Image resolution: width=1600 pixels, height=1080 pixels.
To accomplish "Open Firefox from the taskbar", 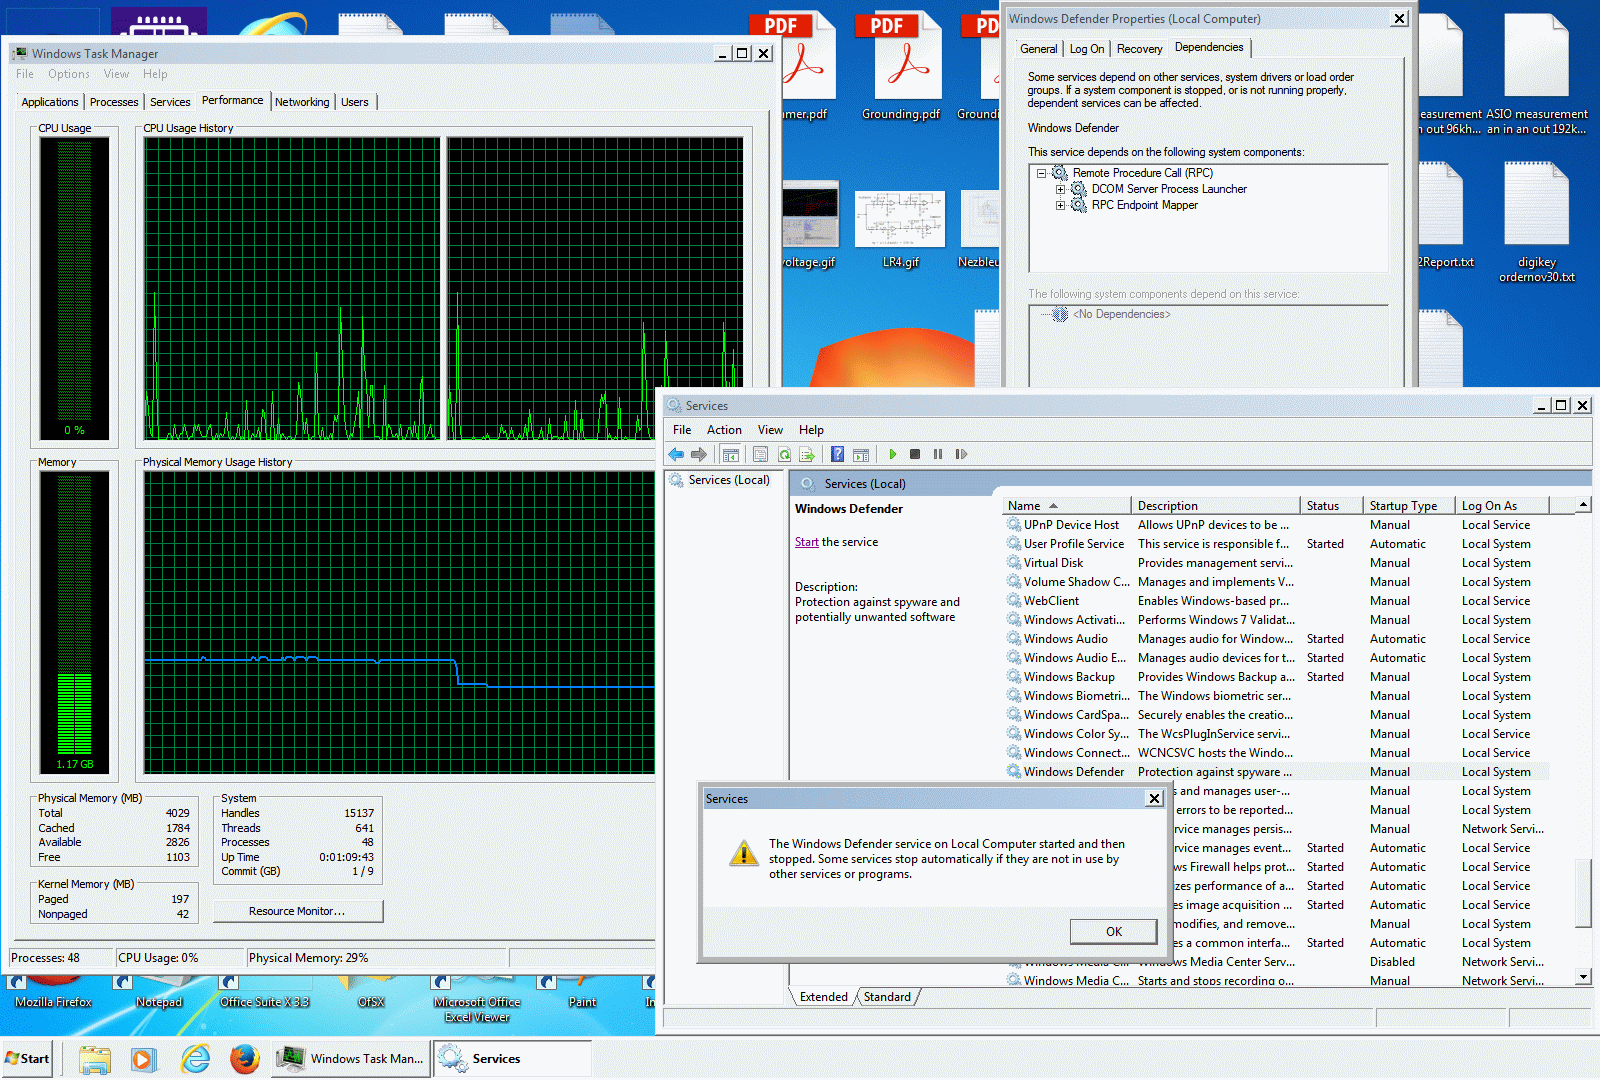I will [244, 1059].
